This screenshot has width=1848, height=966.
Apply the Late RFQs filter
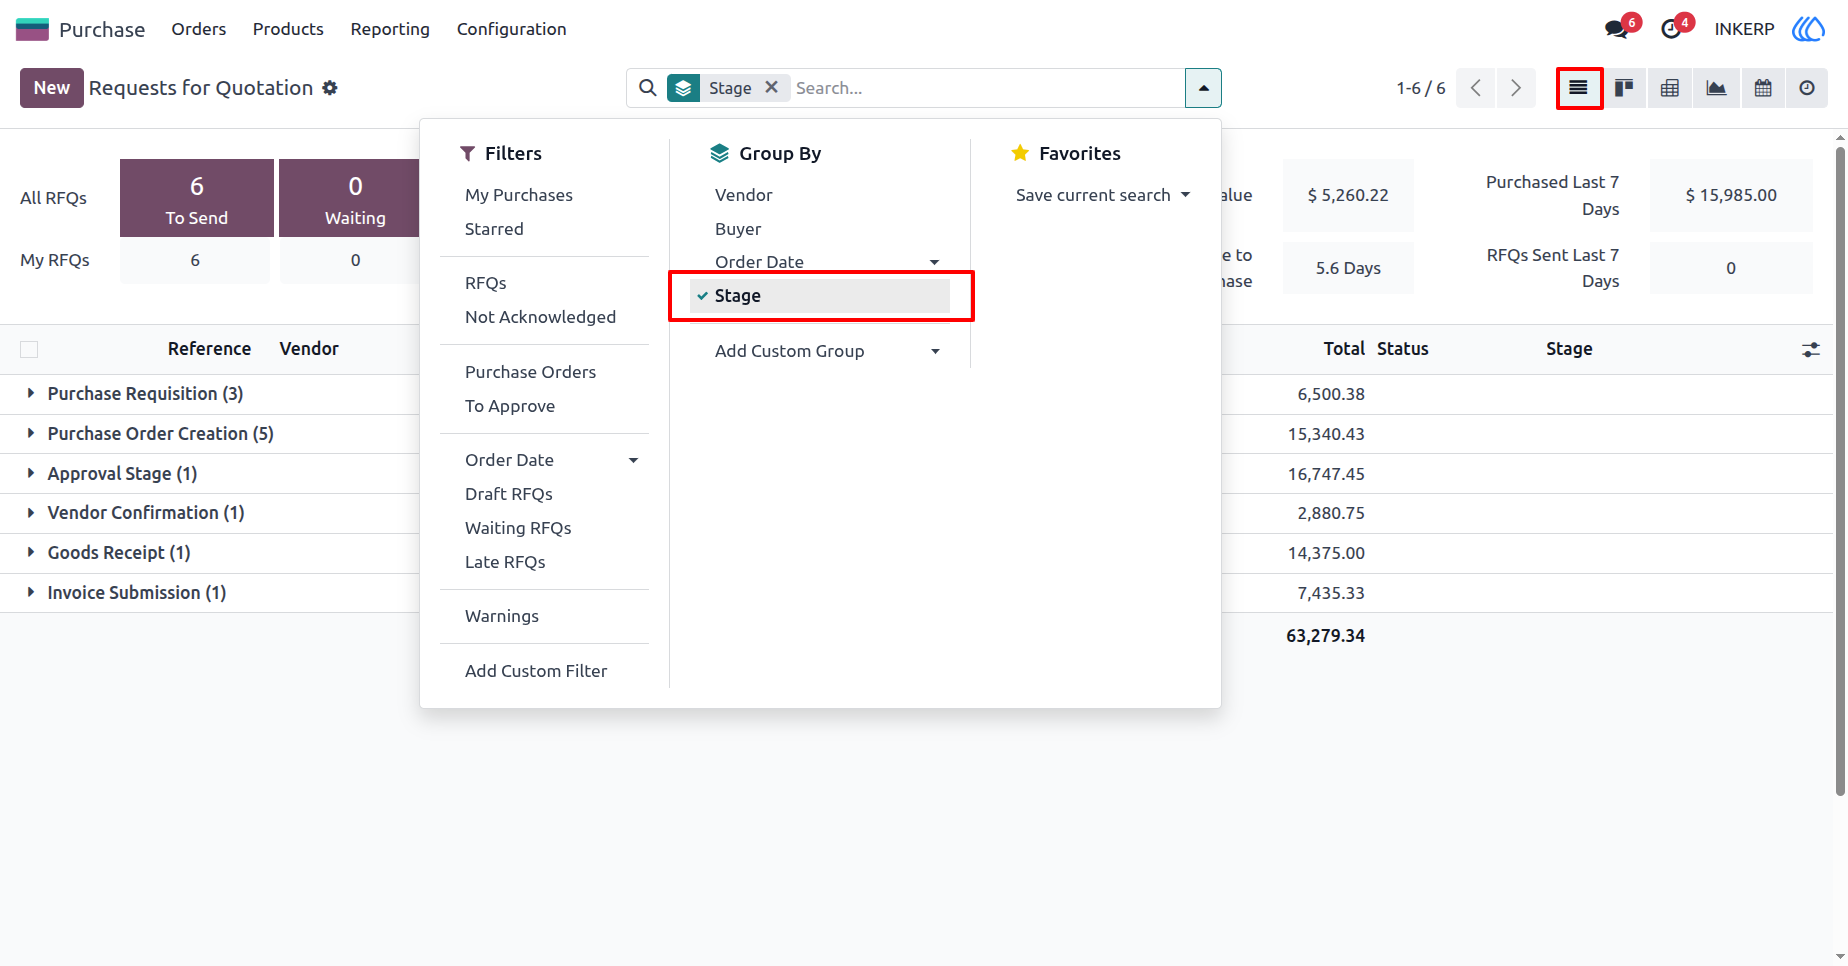(505, 562)
